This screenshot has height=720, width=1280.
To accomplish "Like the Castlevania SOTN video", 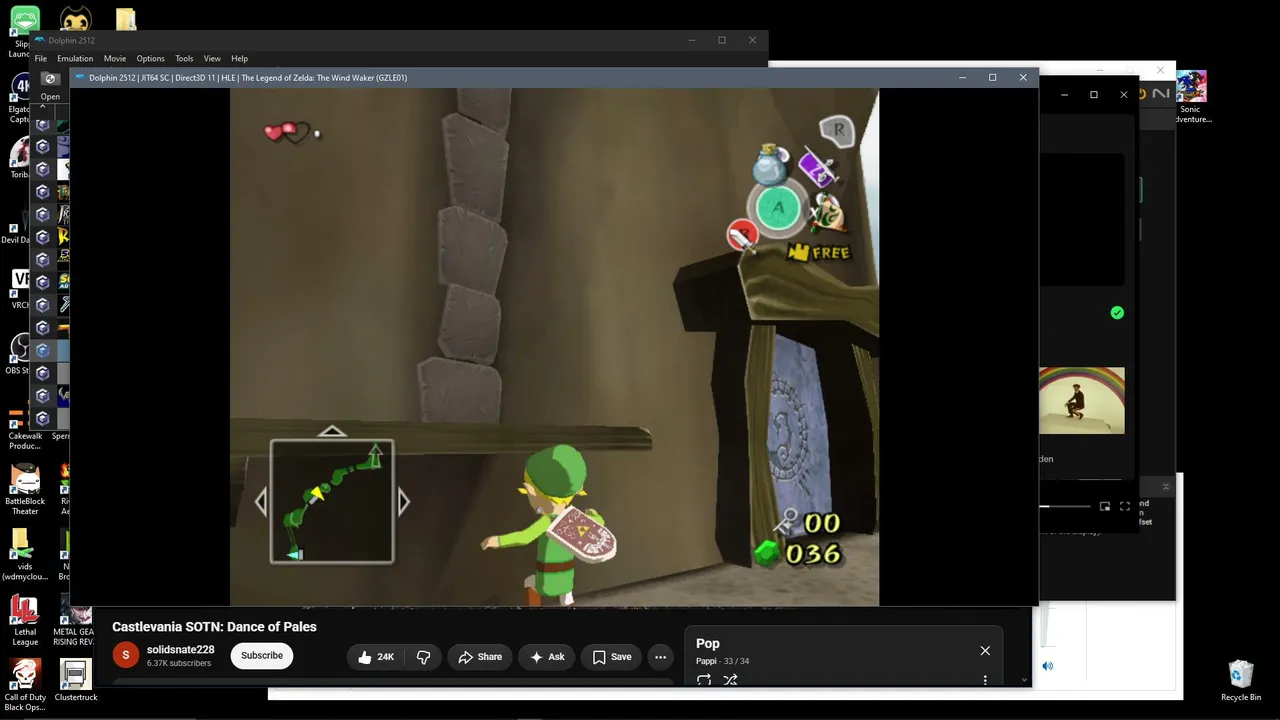I will click(376, 657).
